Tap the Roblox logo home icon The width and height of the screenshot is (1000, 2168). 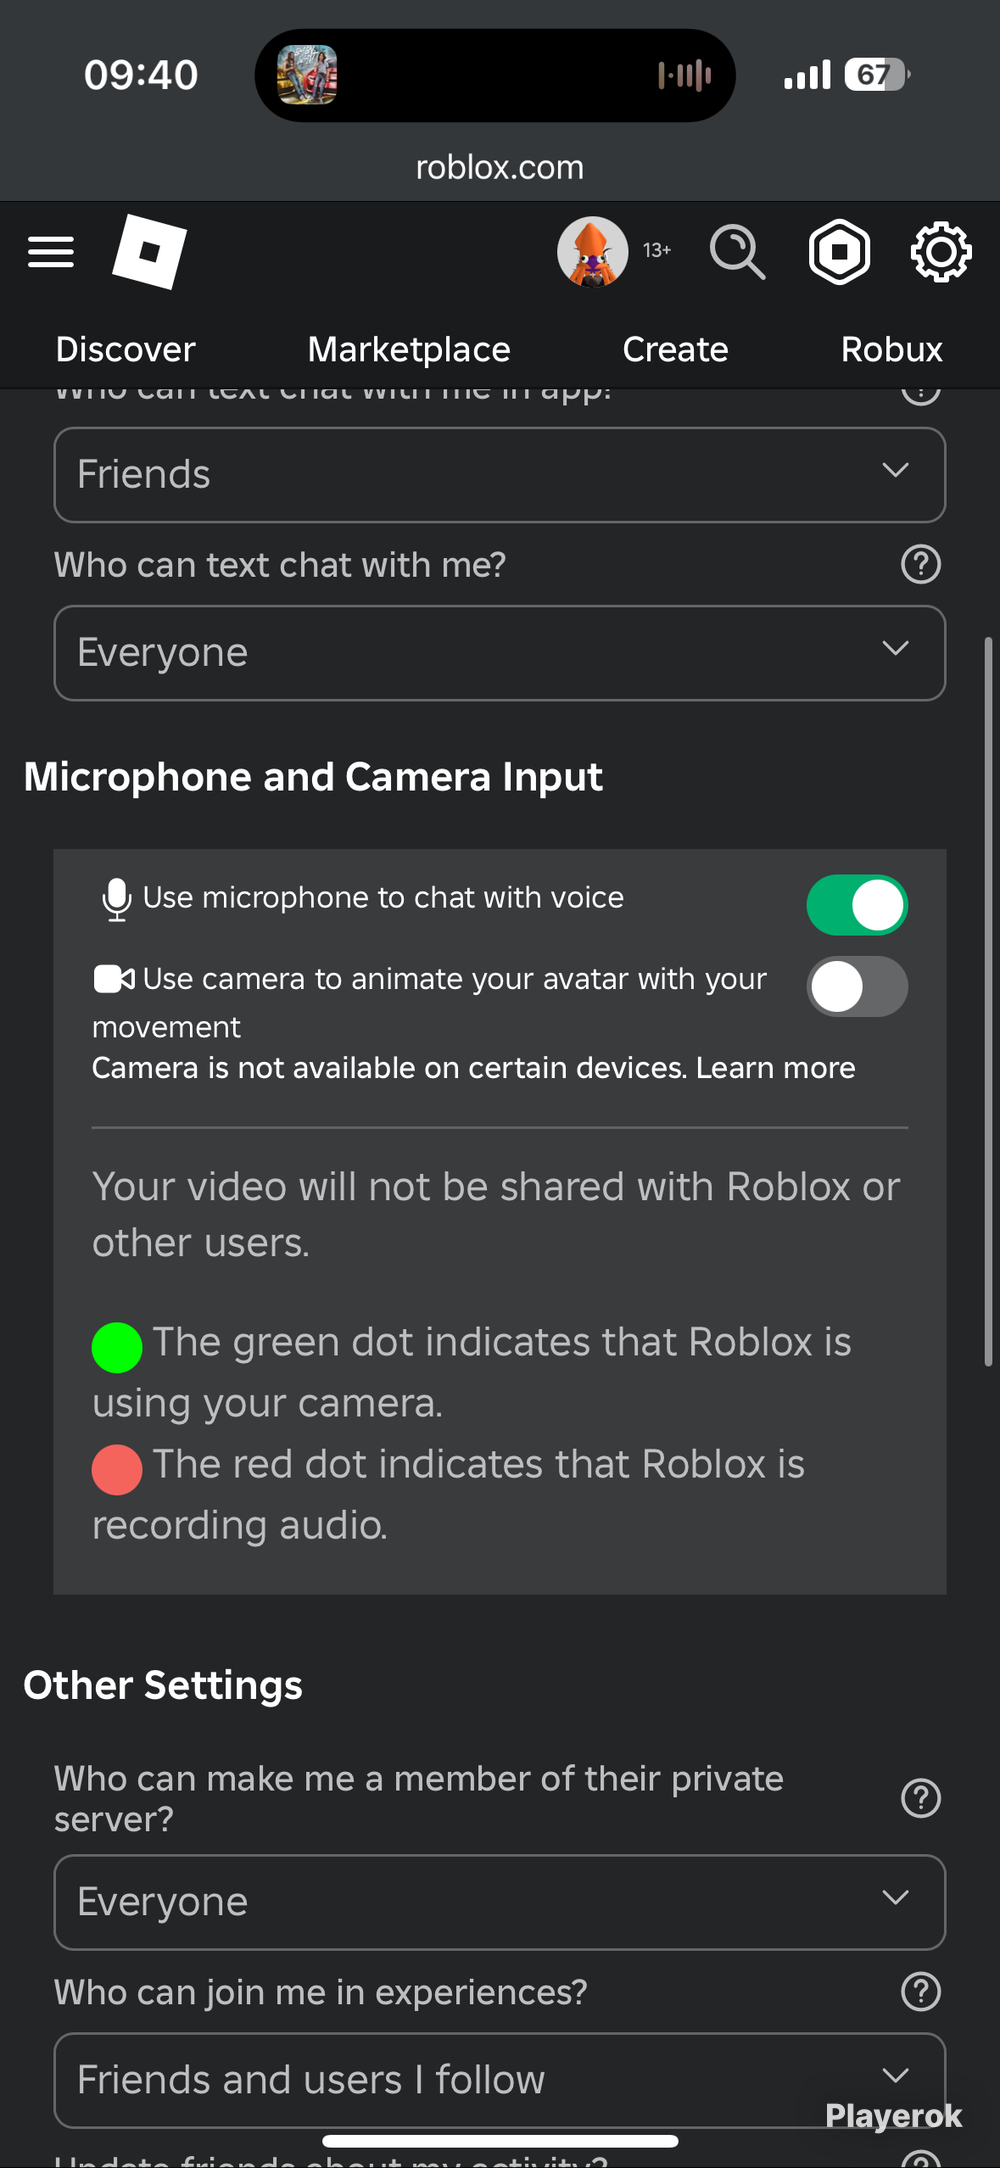[x=149, y=251]
